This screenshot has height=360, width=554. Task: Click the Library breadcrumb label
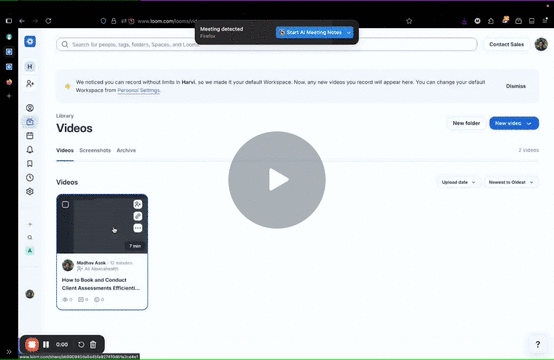65,116
